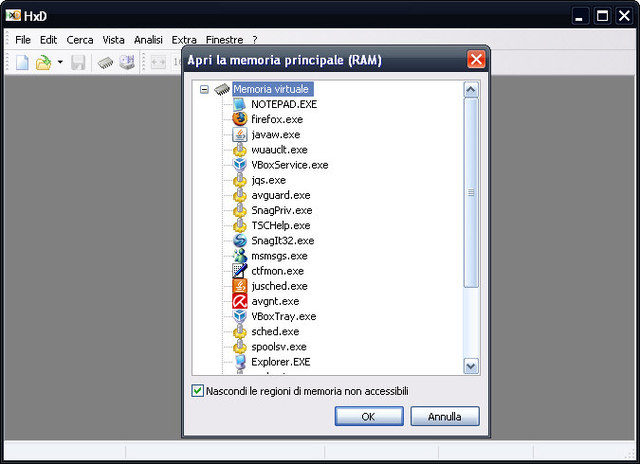The height and width of the screenshot is (464, 640).
Task: Click the Firefox icon beside firefox.exe
Action: pyautogui.click(x=240, y=119)
